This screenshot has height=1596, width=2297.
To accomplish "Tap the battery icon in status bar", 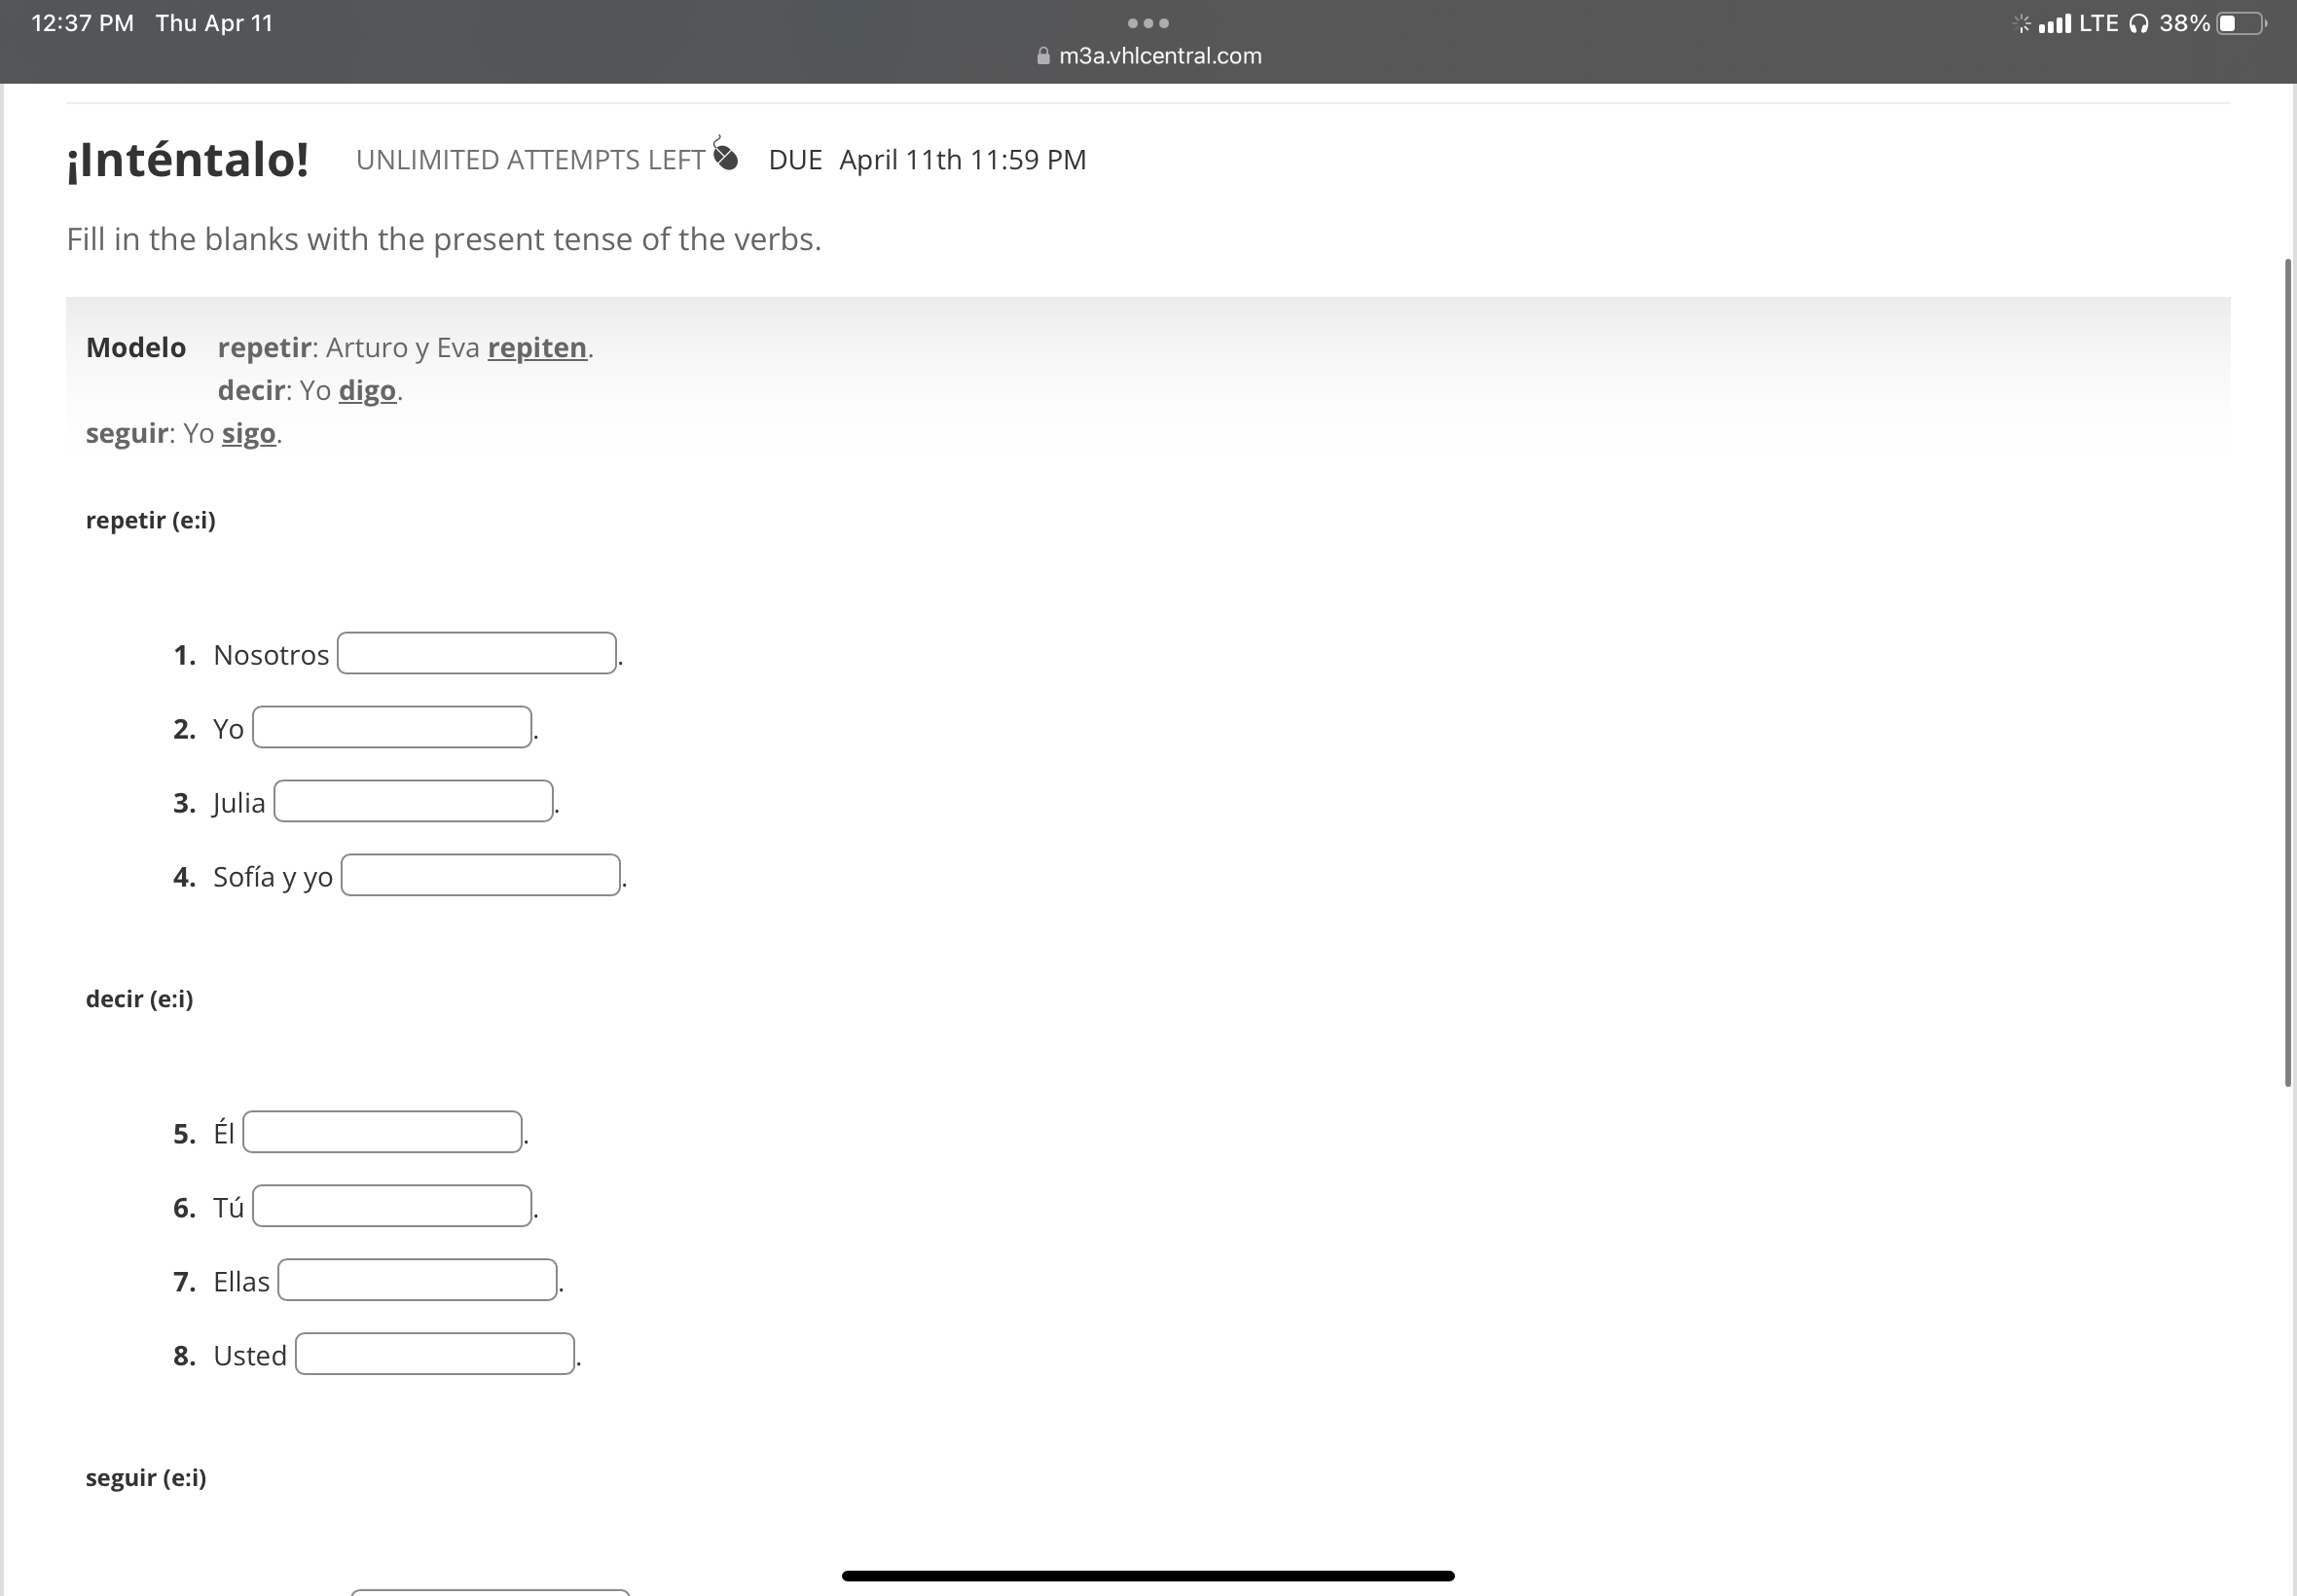I will (x=2241, y=23).
